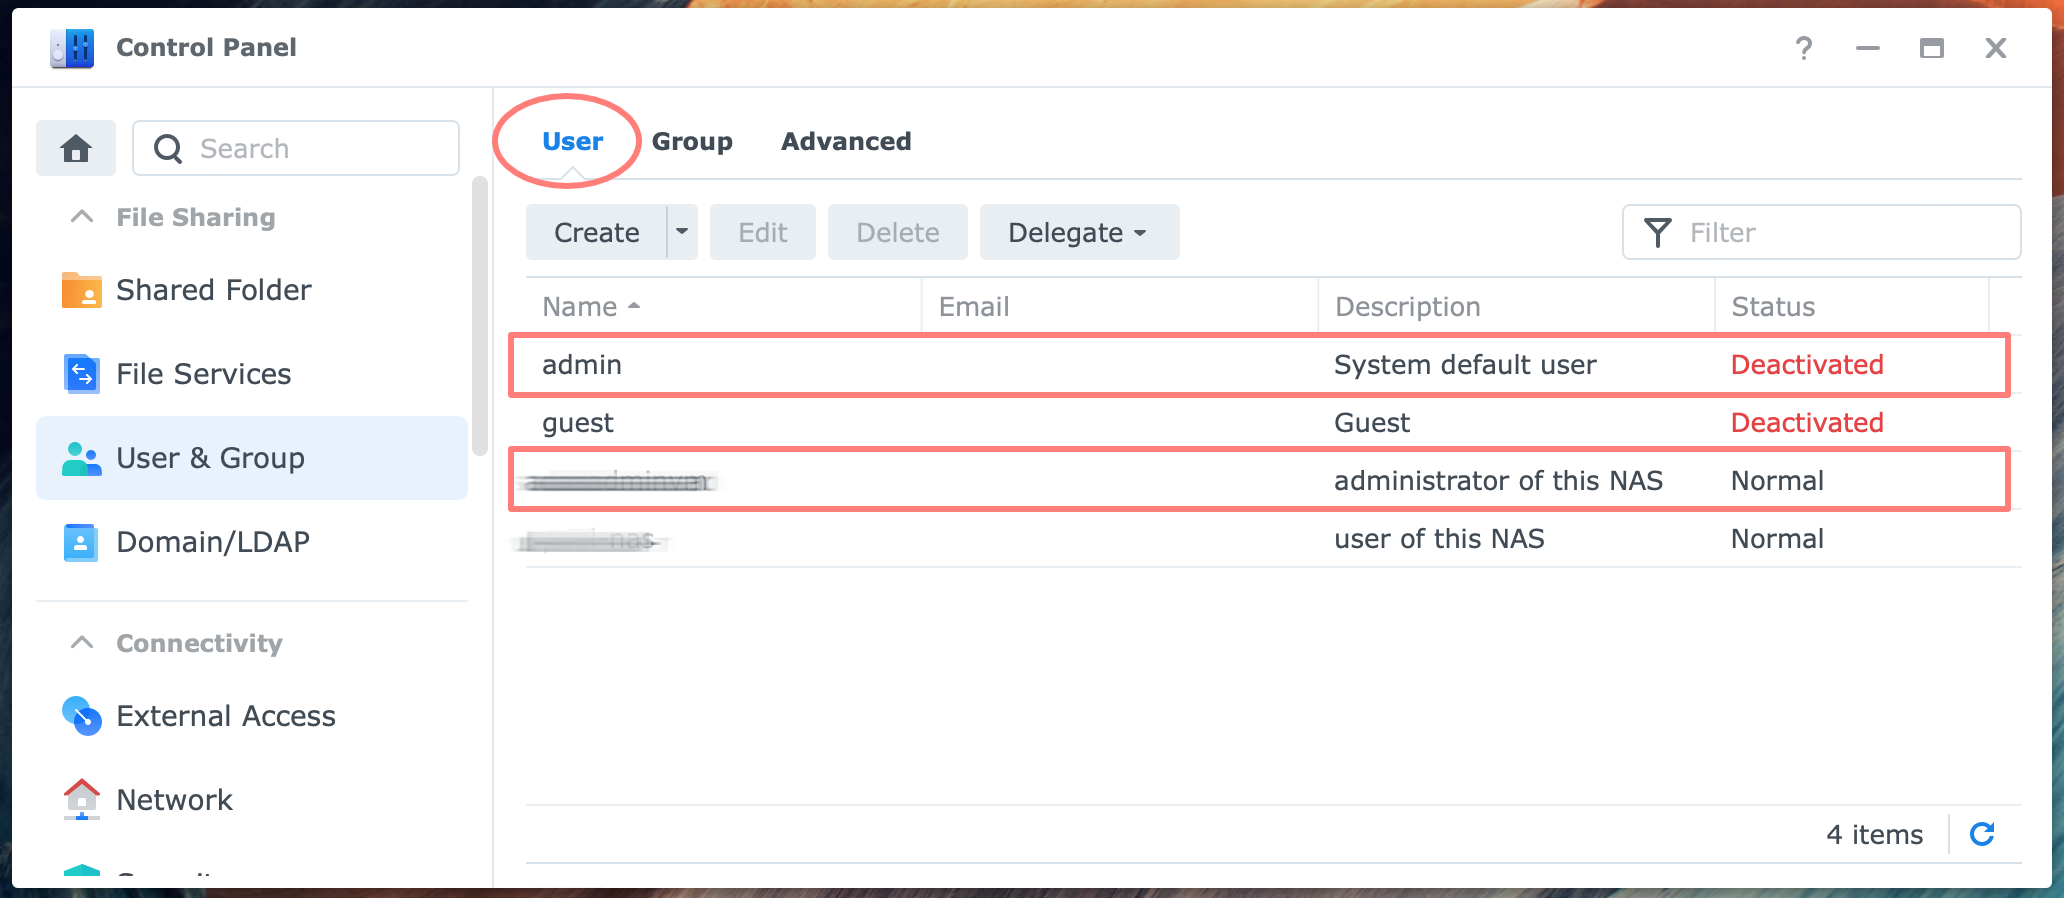Click 'System default user' description cell
2064x898 pixels.
click(x=1465, y=365)
